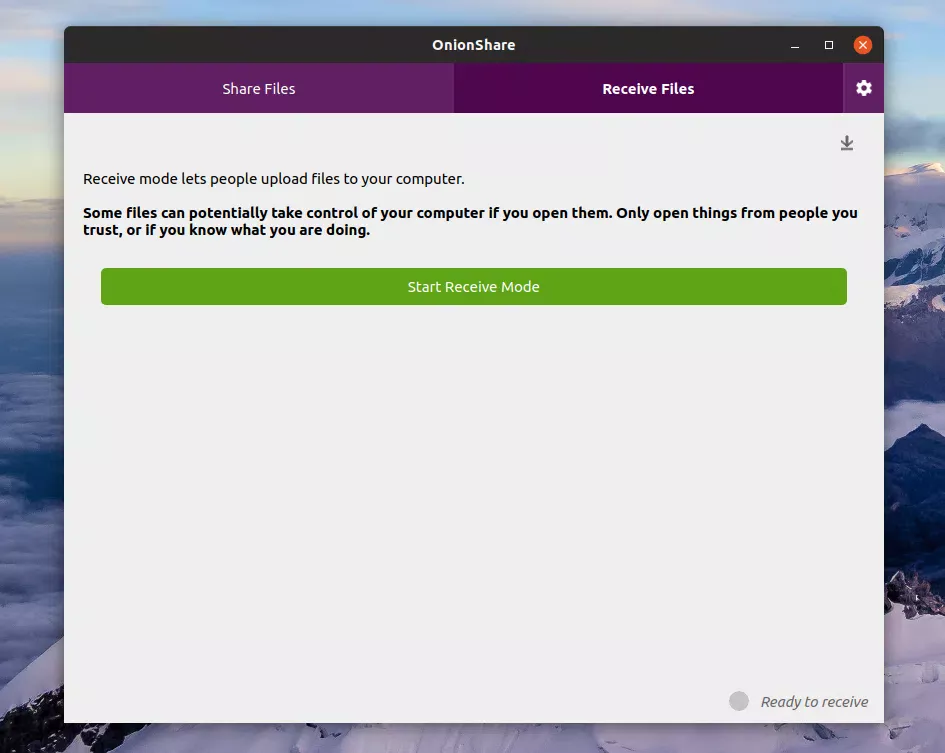Viewport: 945px width, 753px height.
Task: Select the Receive Files tab
Action: coord(648,89)
